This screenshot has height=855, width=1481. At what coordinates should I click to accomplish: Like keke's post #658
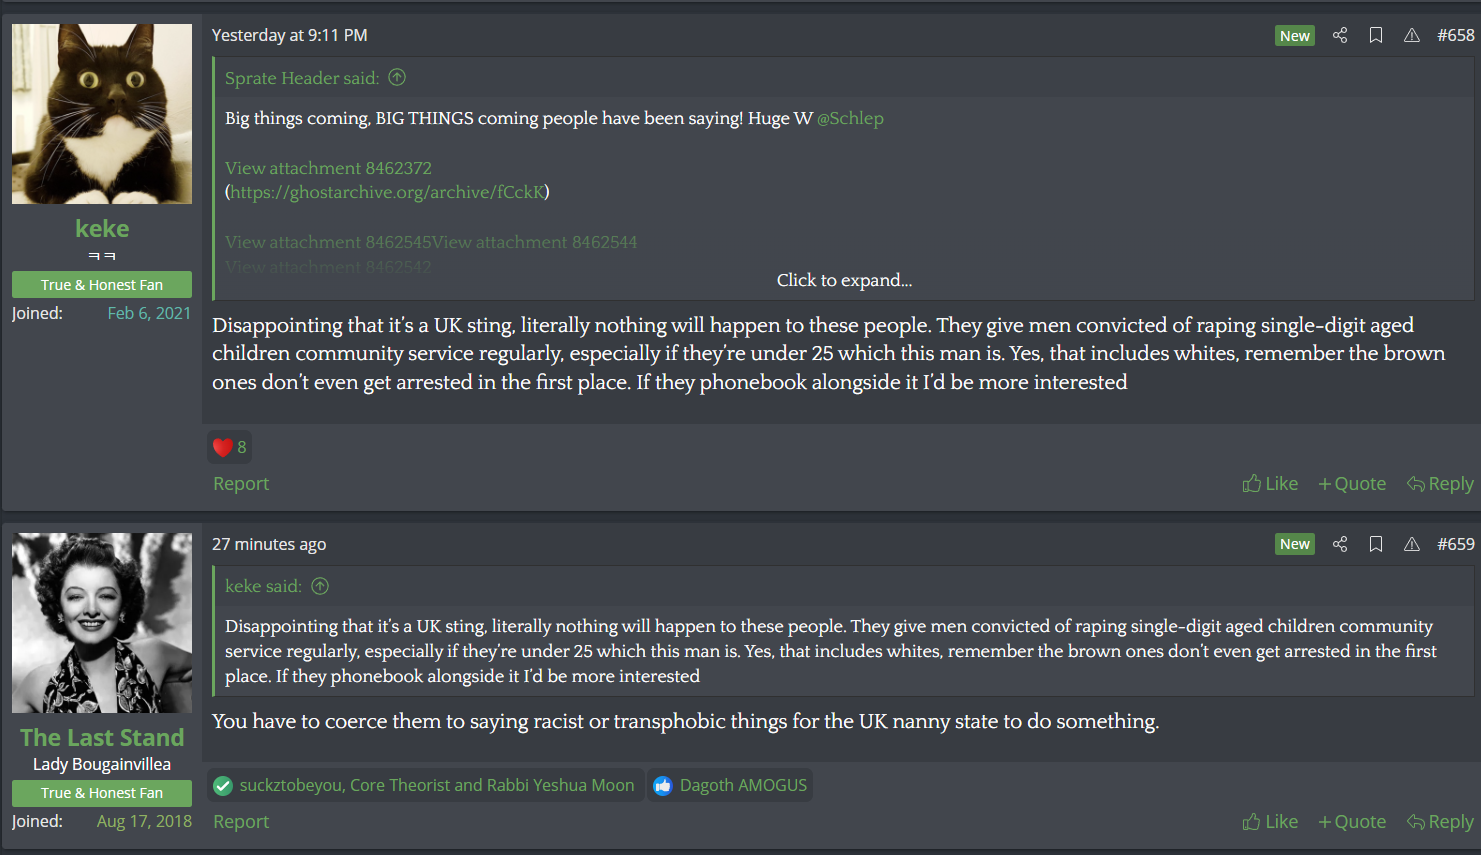[x=1270, y=484]
